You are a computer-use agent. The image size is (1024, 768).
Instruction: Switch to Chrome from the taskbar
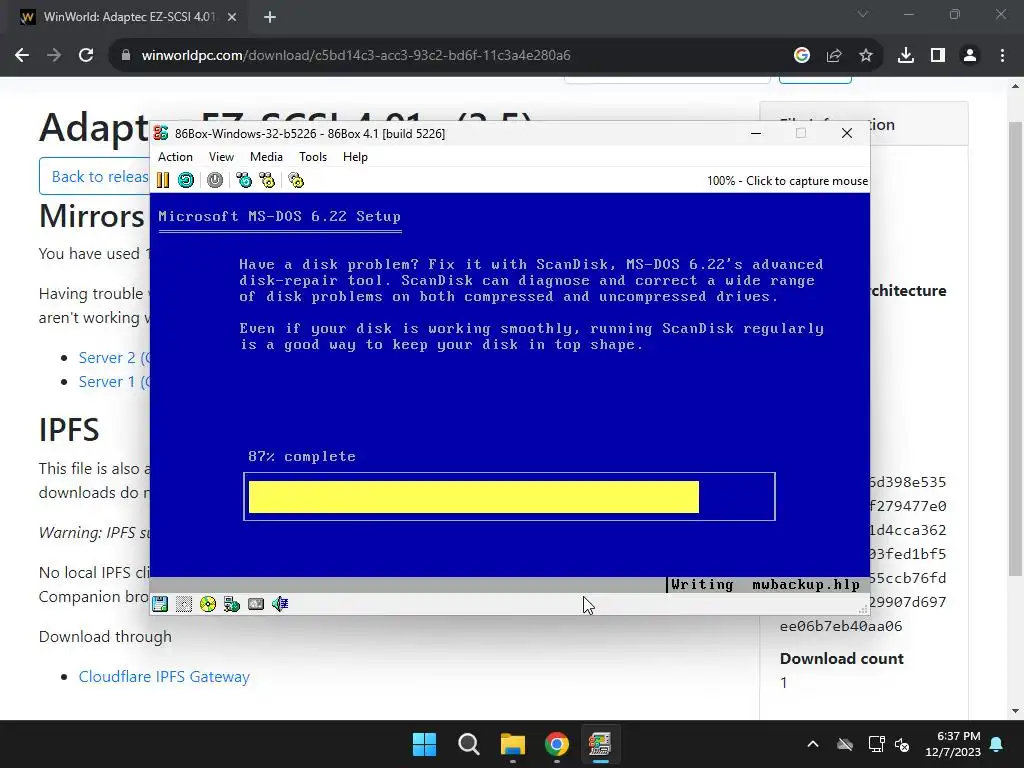tap(556, 744)
